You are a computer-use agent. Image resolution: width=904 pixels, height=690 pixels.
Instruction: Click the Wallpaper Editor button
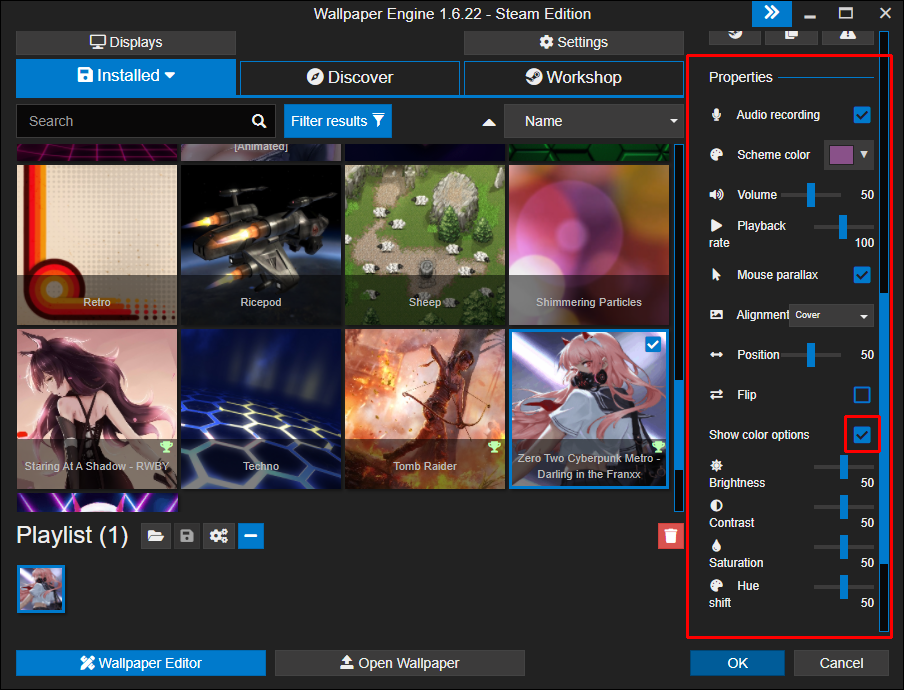pyautogui.click(x=141, y=662)
